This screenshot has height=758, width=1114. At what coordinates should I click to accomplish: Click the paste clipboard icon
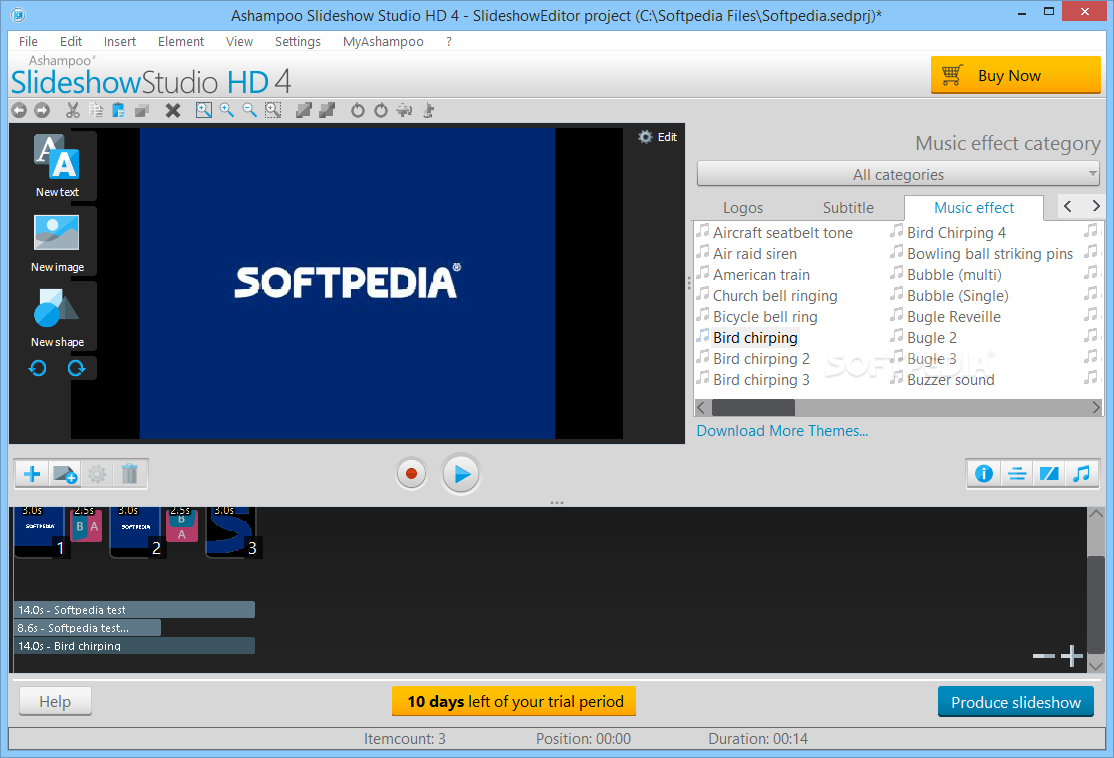119,110
